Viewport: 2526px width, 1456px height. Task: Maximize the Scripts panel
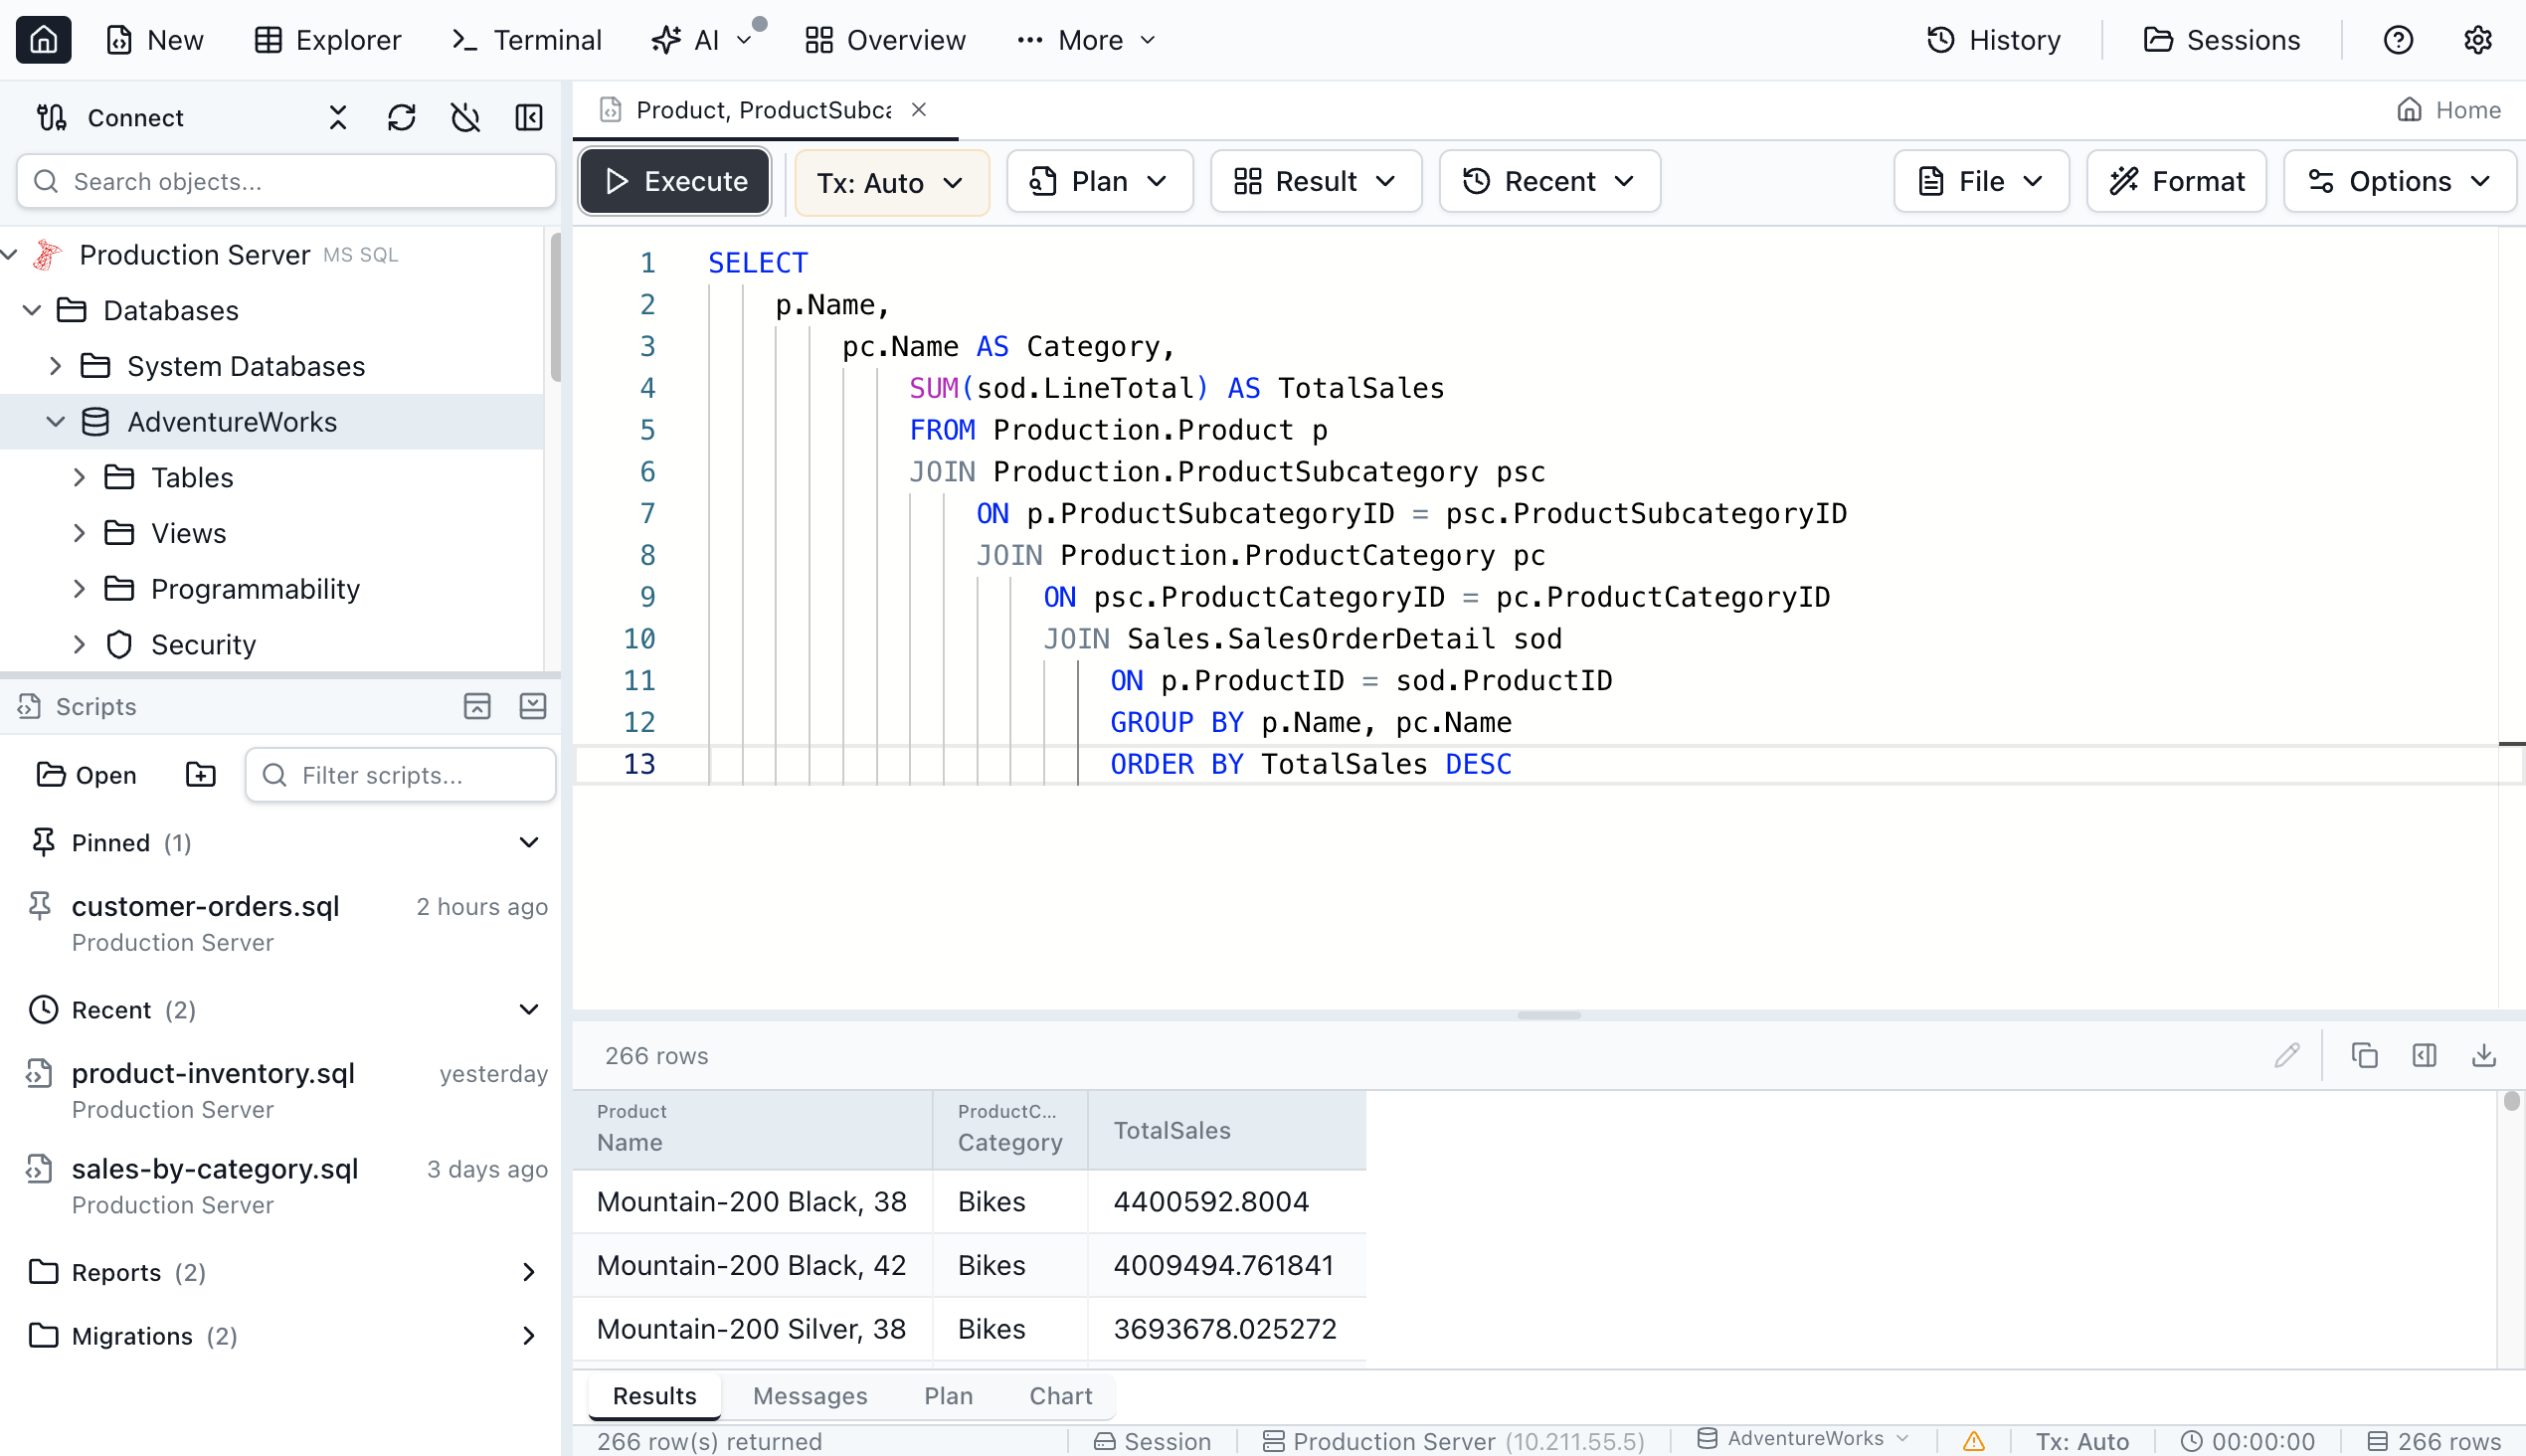pos(477,707)
